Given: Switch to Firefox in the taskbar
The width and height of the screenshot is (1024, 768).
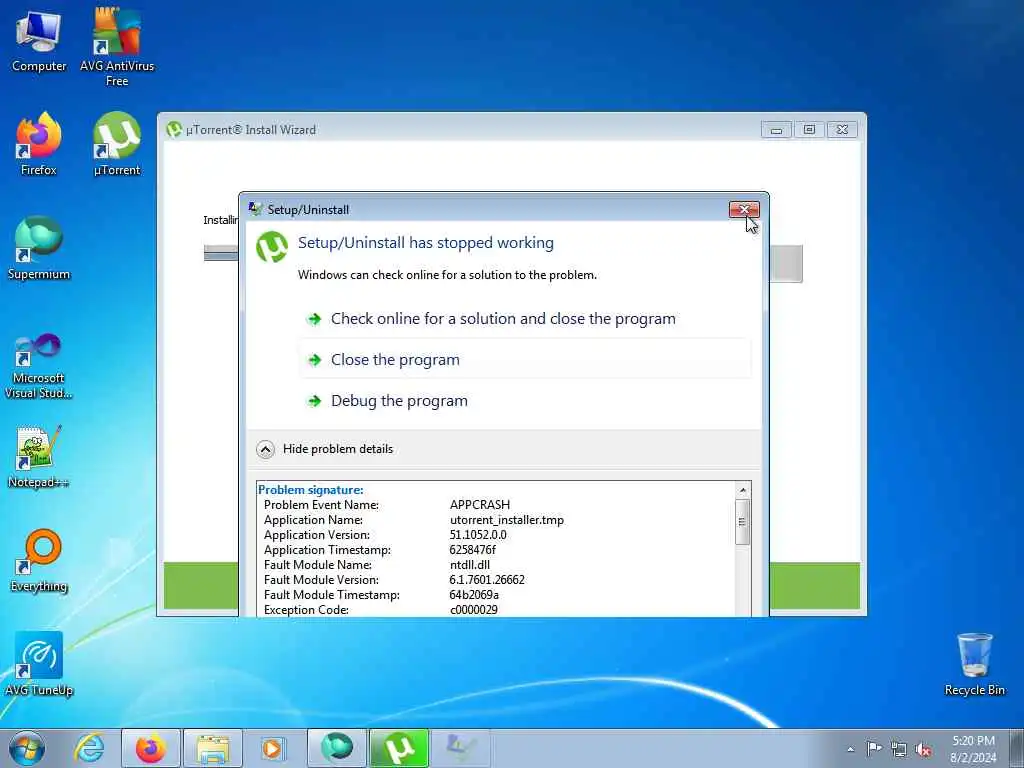Looking at the screenshot, I should point(151,748).
